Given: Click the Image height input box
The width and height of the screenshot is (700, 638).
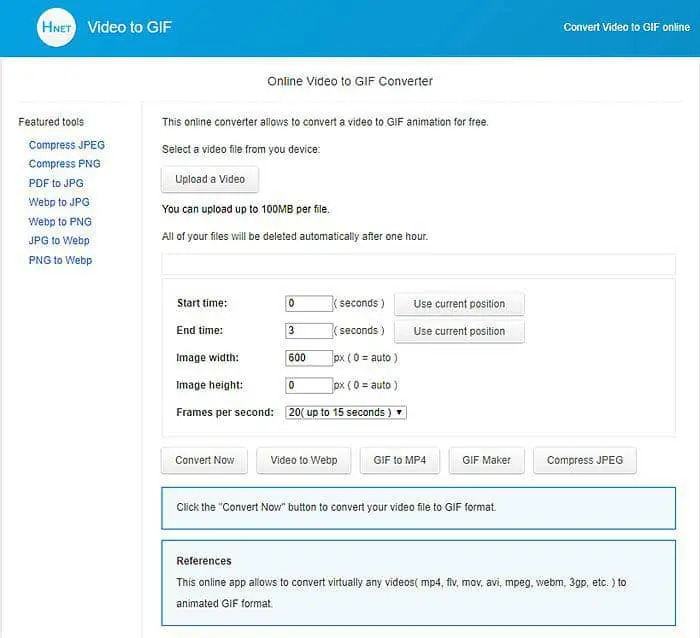Looking at the screenshot, I should click(x=309, y=385).
